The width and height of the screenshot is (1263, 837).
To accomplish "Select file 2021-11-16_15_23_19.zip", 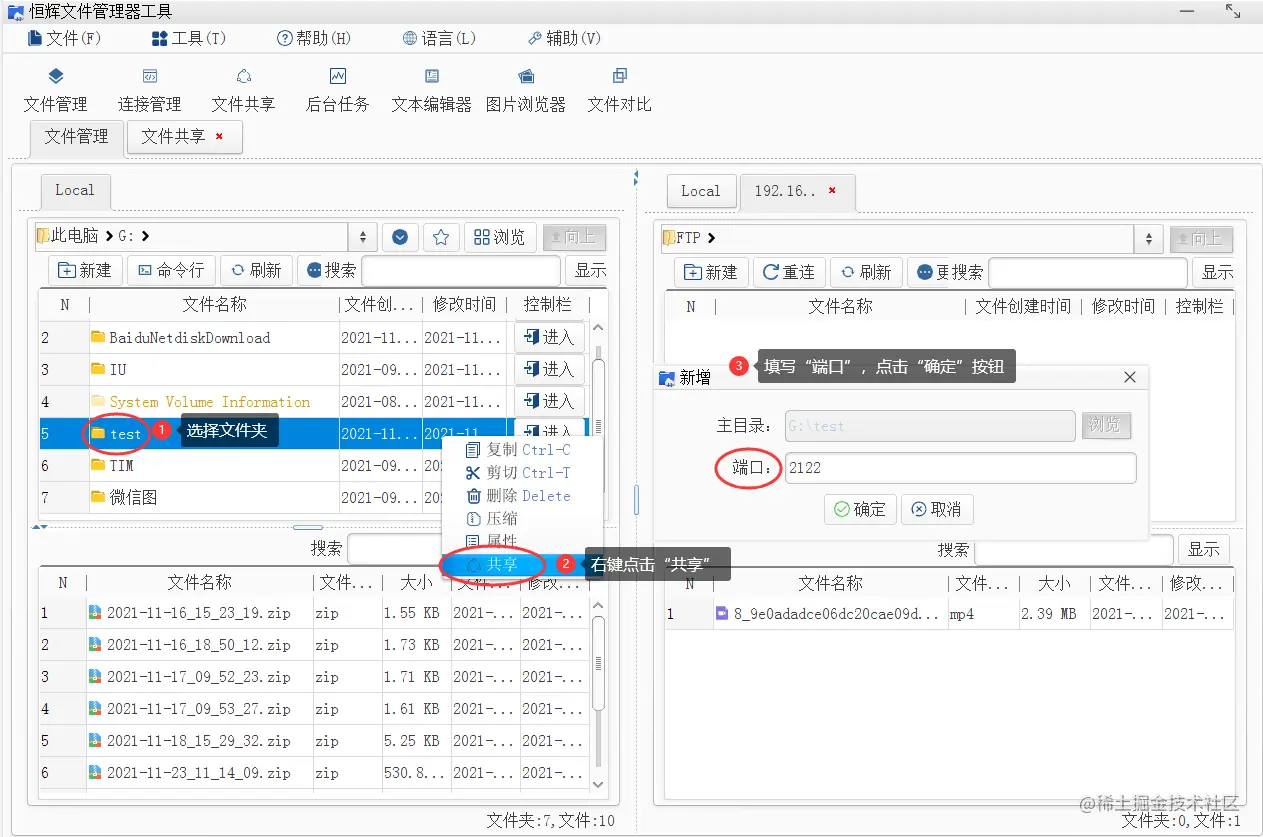I will [312, 613].
